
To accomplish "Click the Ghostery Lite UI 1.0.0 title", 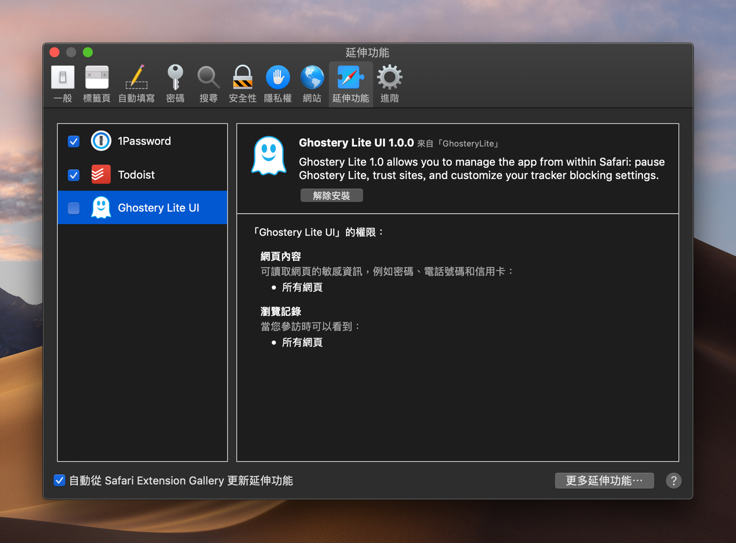I will (x=356, y=143).
